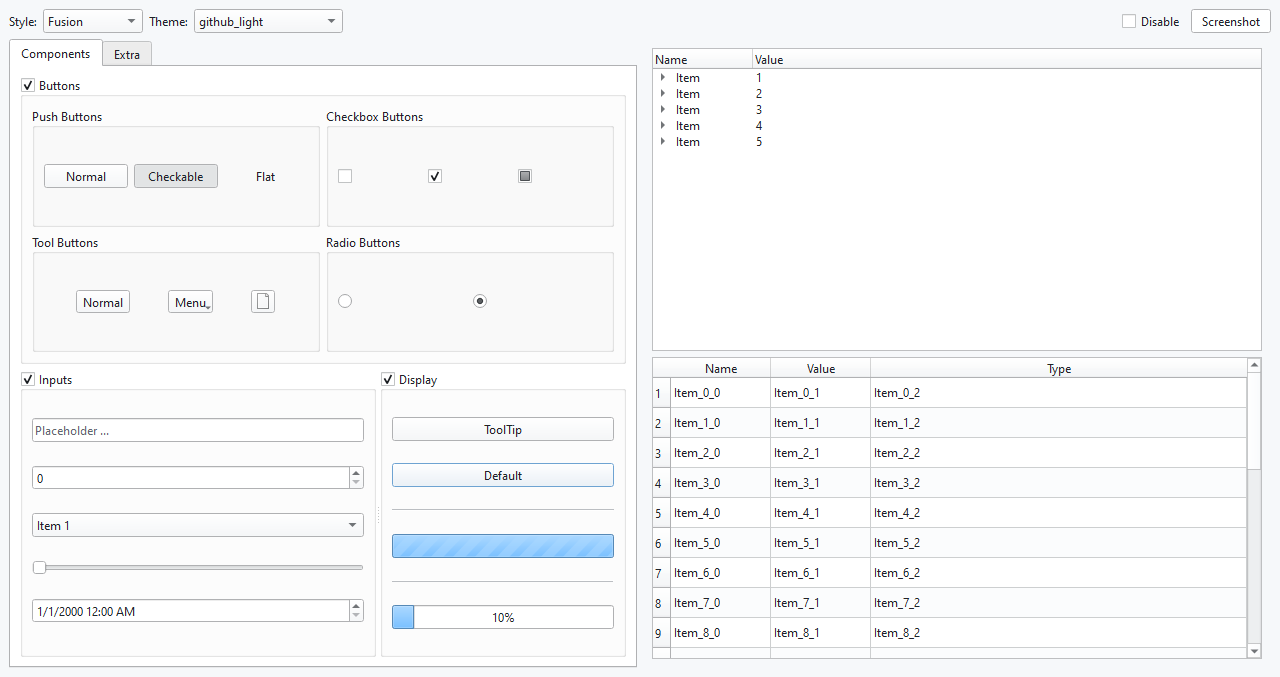Click spinbox up arrow for value 0
The width and height of the screenshot is (1280, 677).
click(x=357, y=473)
